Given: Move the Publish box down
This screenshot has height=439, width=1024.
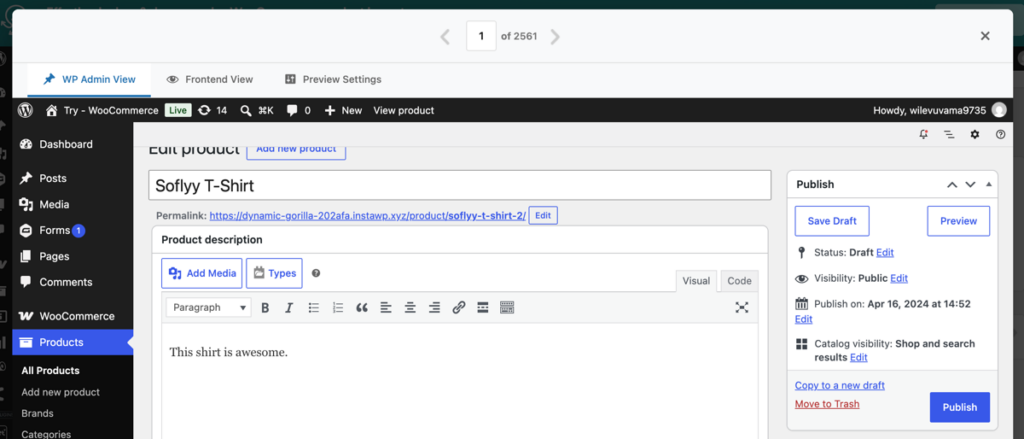Looking at the screenshot, I should (x=970, y=185).
